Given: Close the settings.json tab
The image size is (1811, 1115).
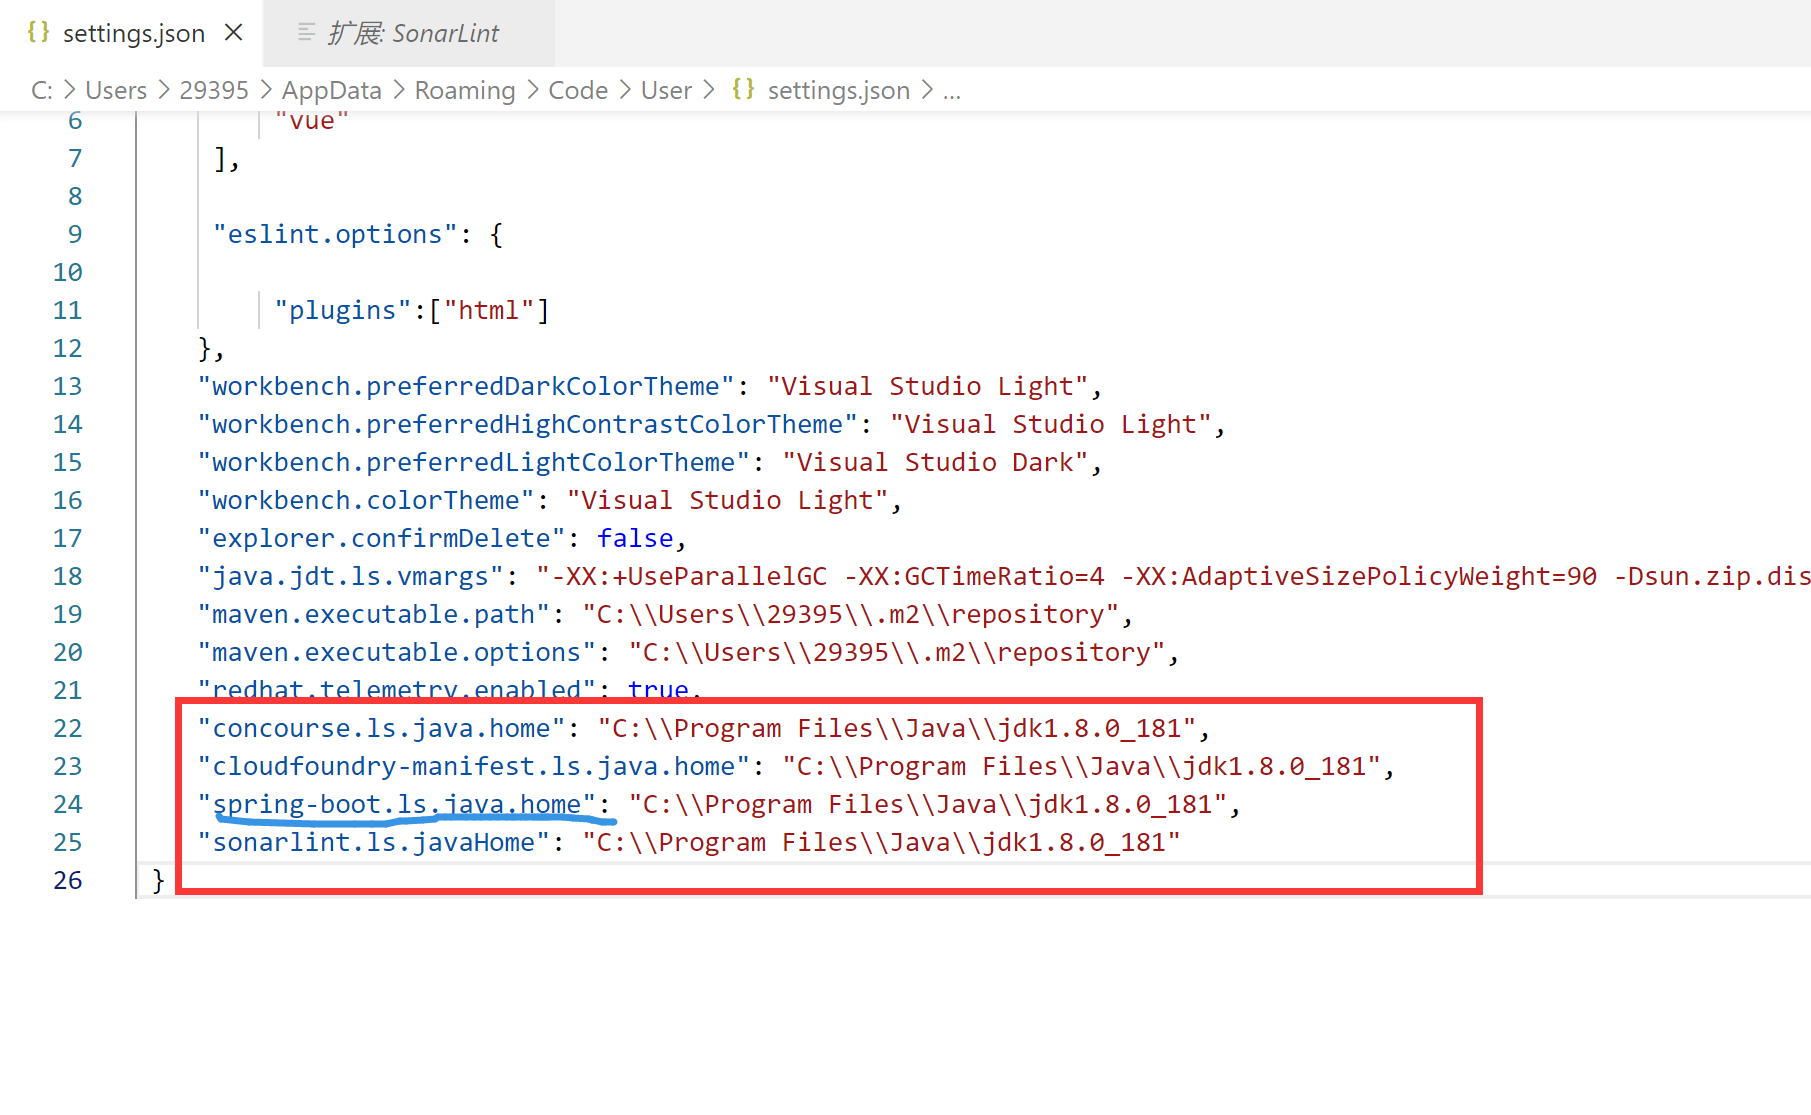Looking at the screenshot, I should [x=234, y=33].
